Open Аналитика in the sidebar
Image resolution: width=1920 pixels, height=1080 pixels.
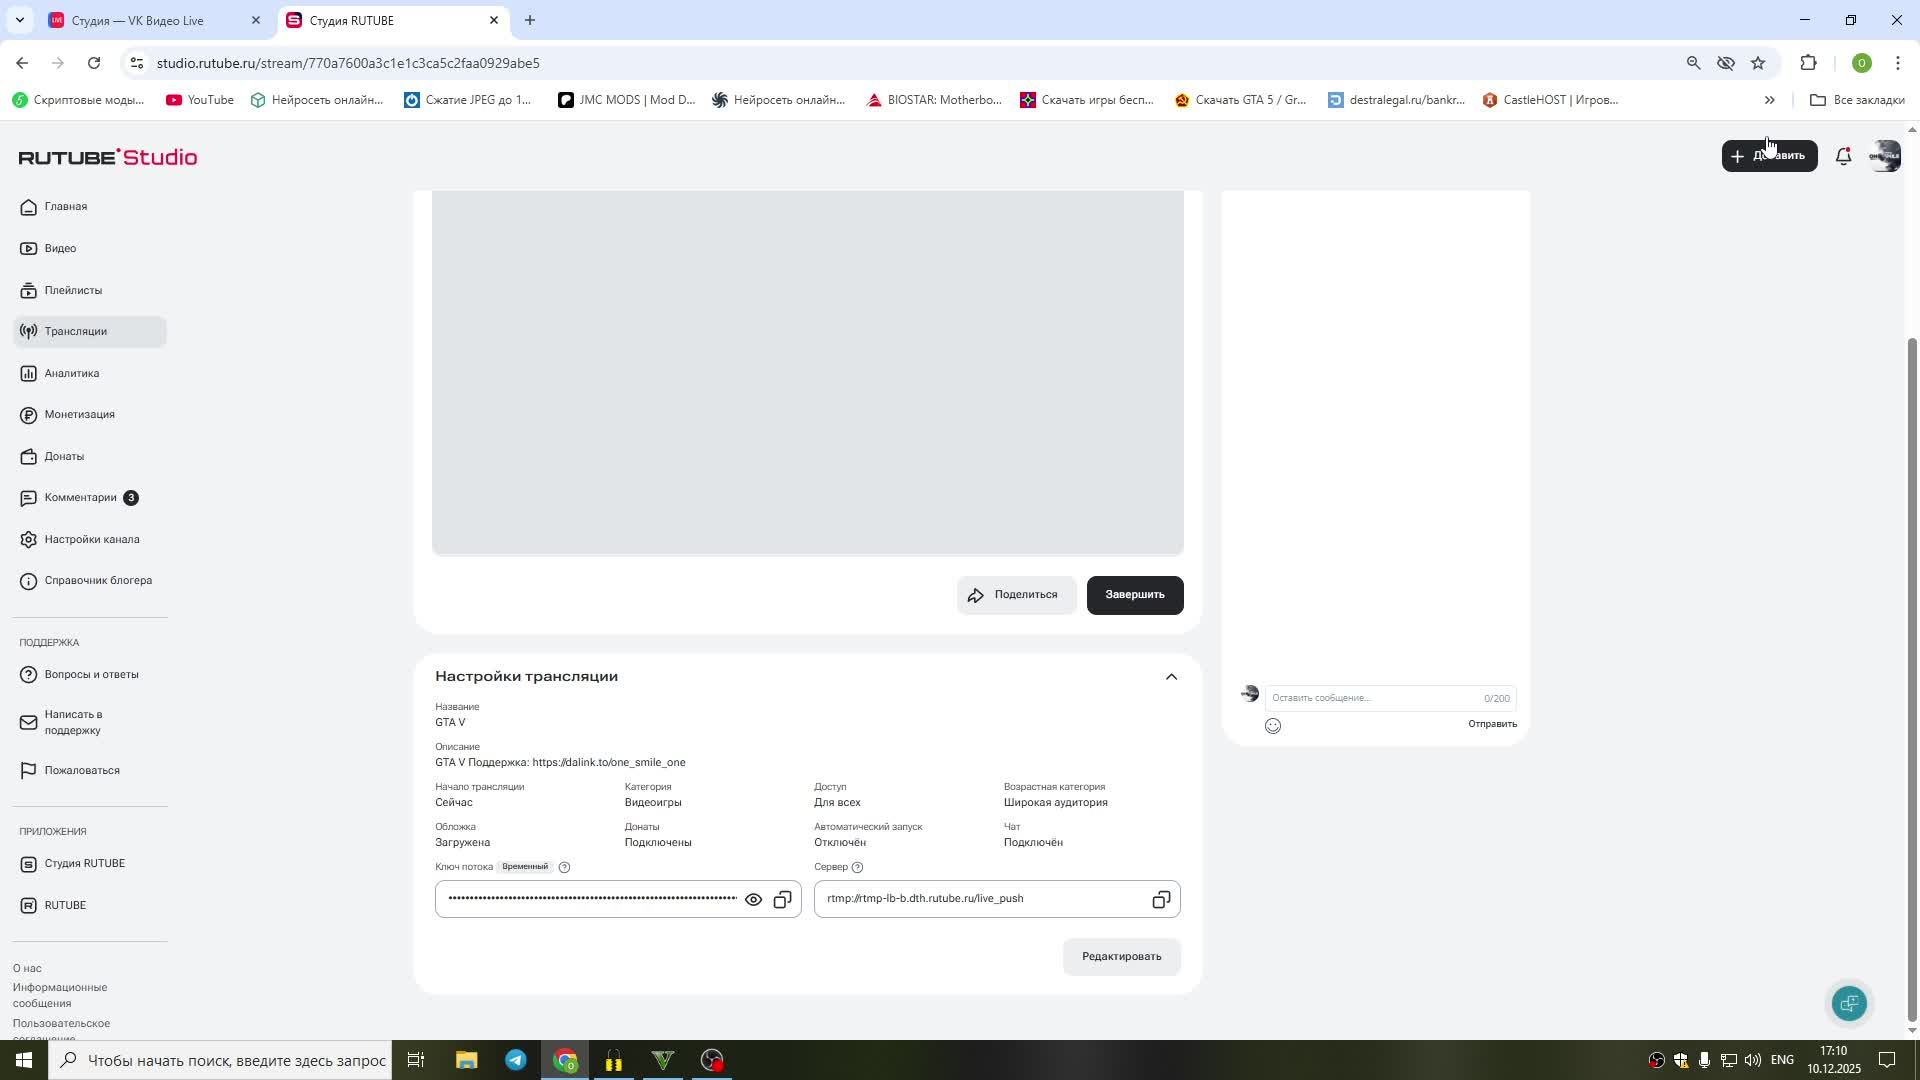pos(71,373)
